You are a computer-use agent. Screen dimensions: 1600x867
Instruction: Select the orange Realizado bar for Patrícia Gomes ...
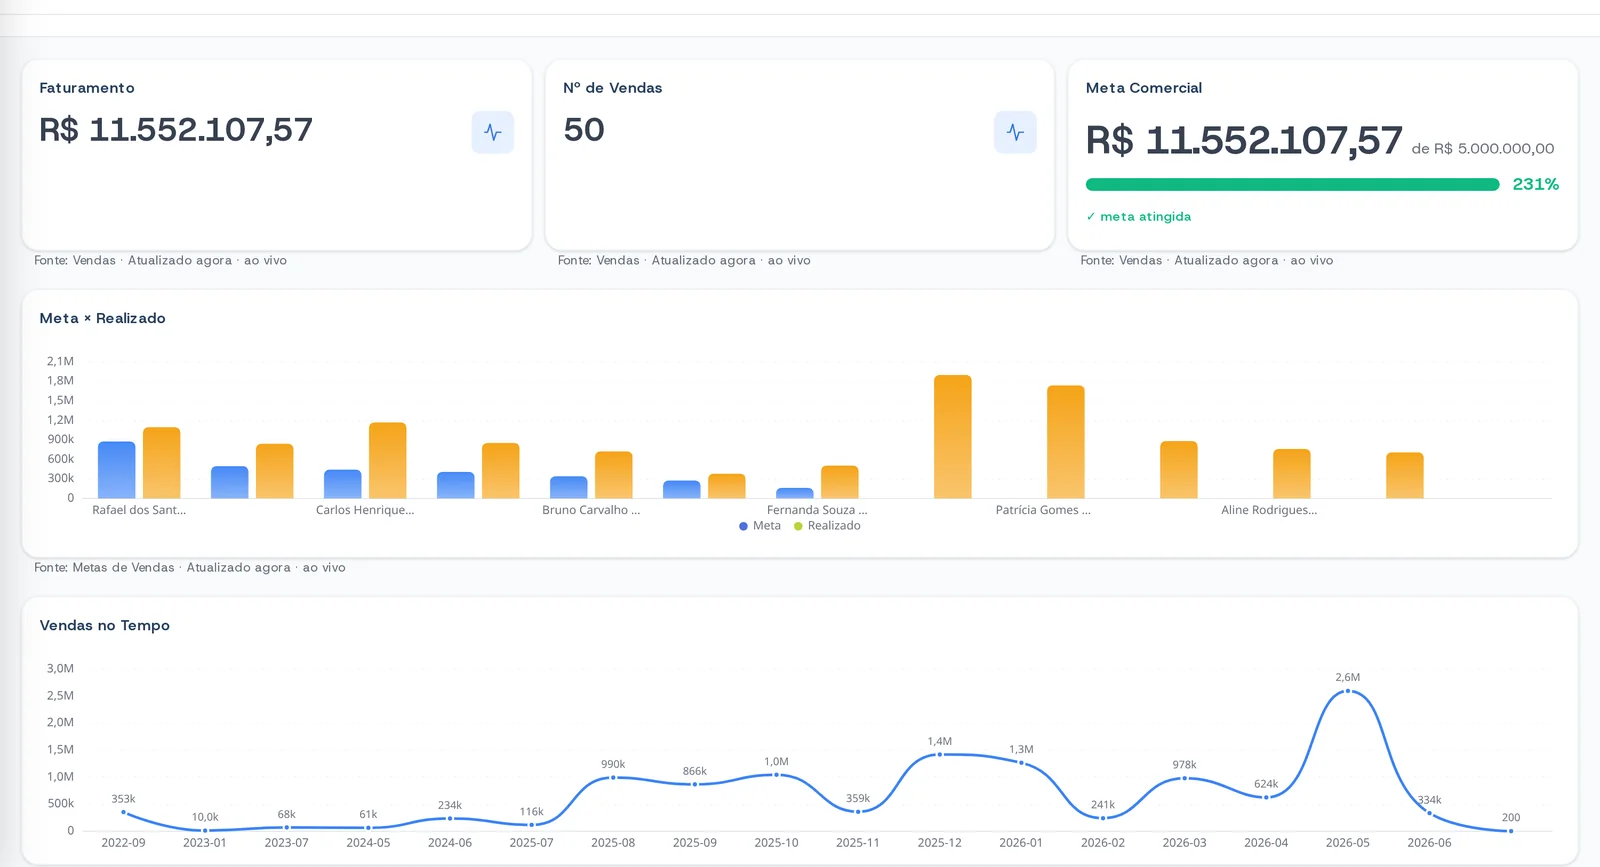[1066, 442]
